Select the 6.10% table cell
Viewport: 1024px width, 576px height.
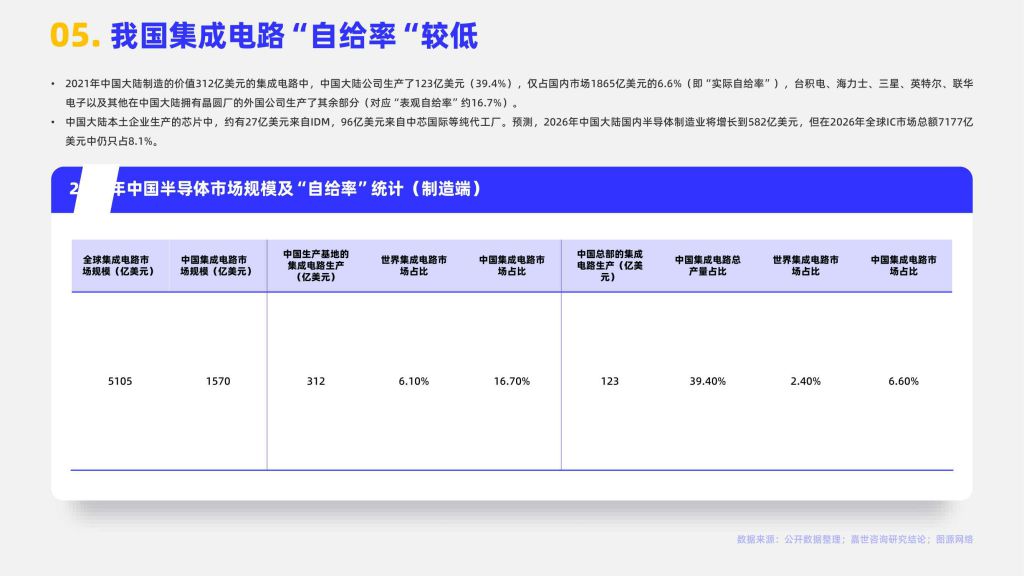(x=413, y=381)
